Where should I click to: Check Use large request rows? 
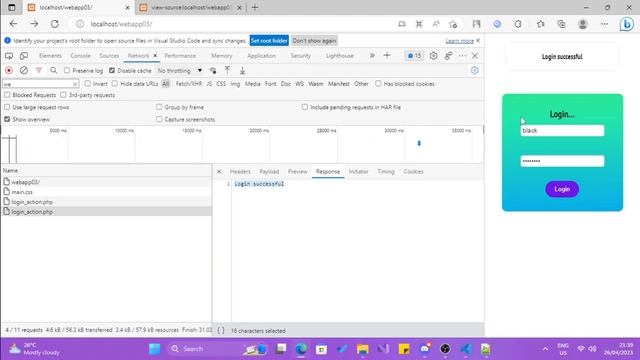point(7,107)
